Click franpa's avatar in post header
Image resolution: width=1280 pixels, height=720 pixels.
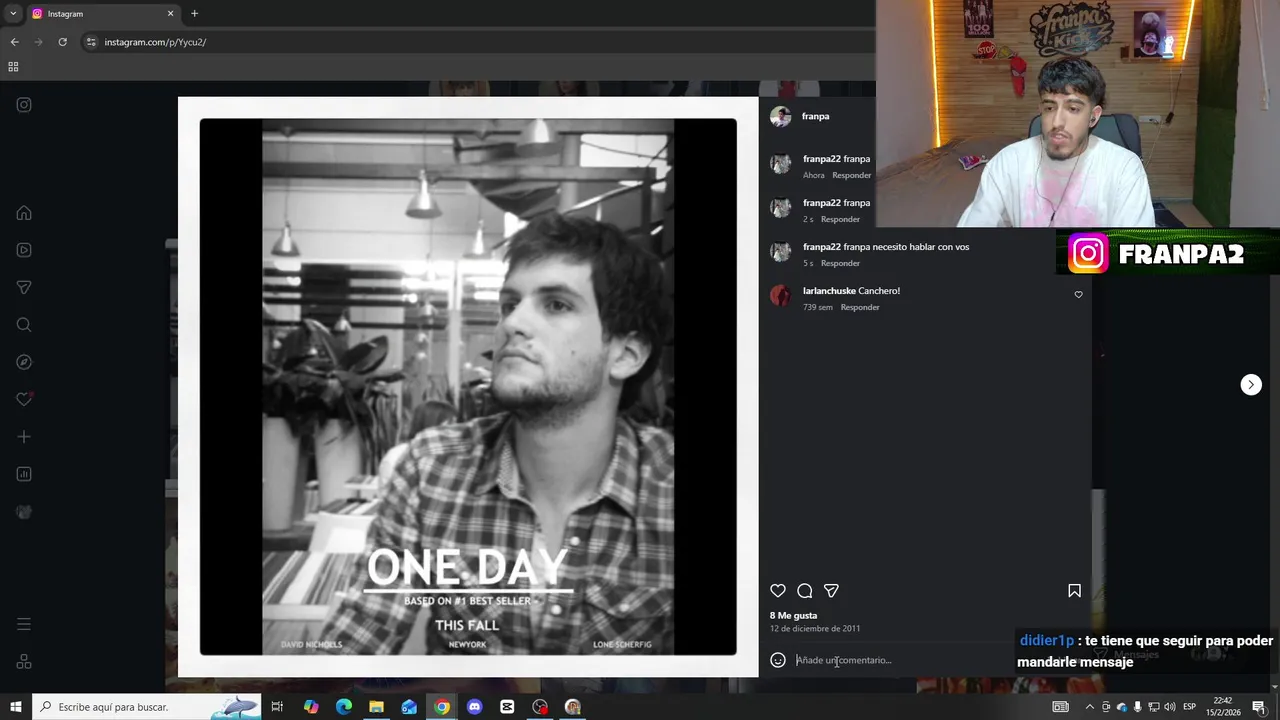(781, 116)
